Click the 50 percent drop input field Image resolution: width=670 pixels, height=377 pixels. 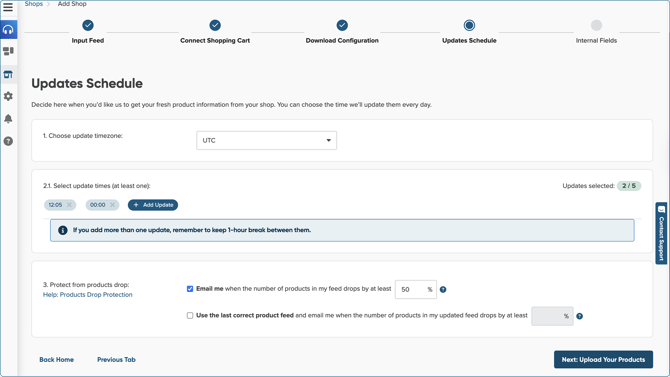point(416,289)
